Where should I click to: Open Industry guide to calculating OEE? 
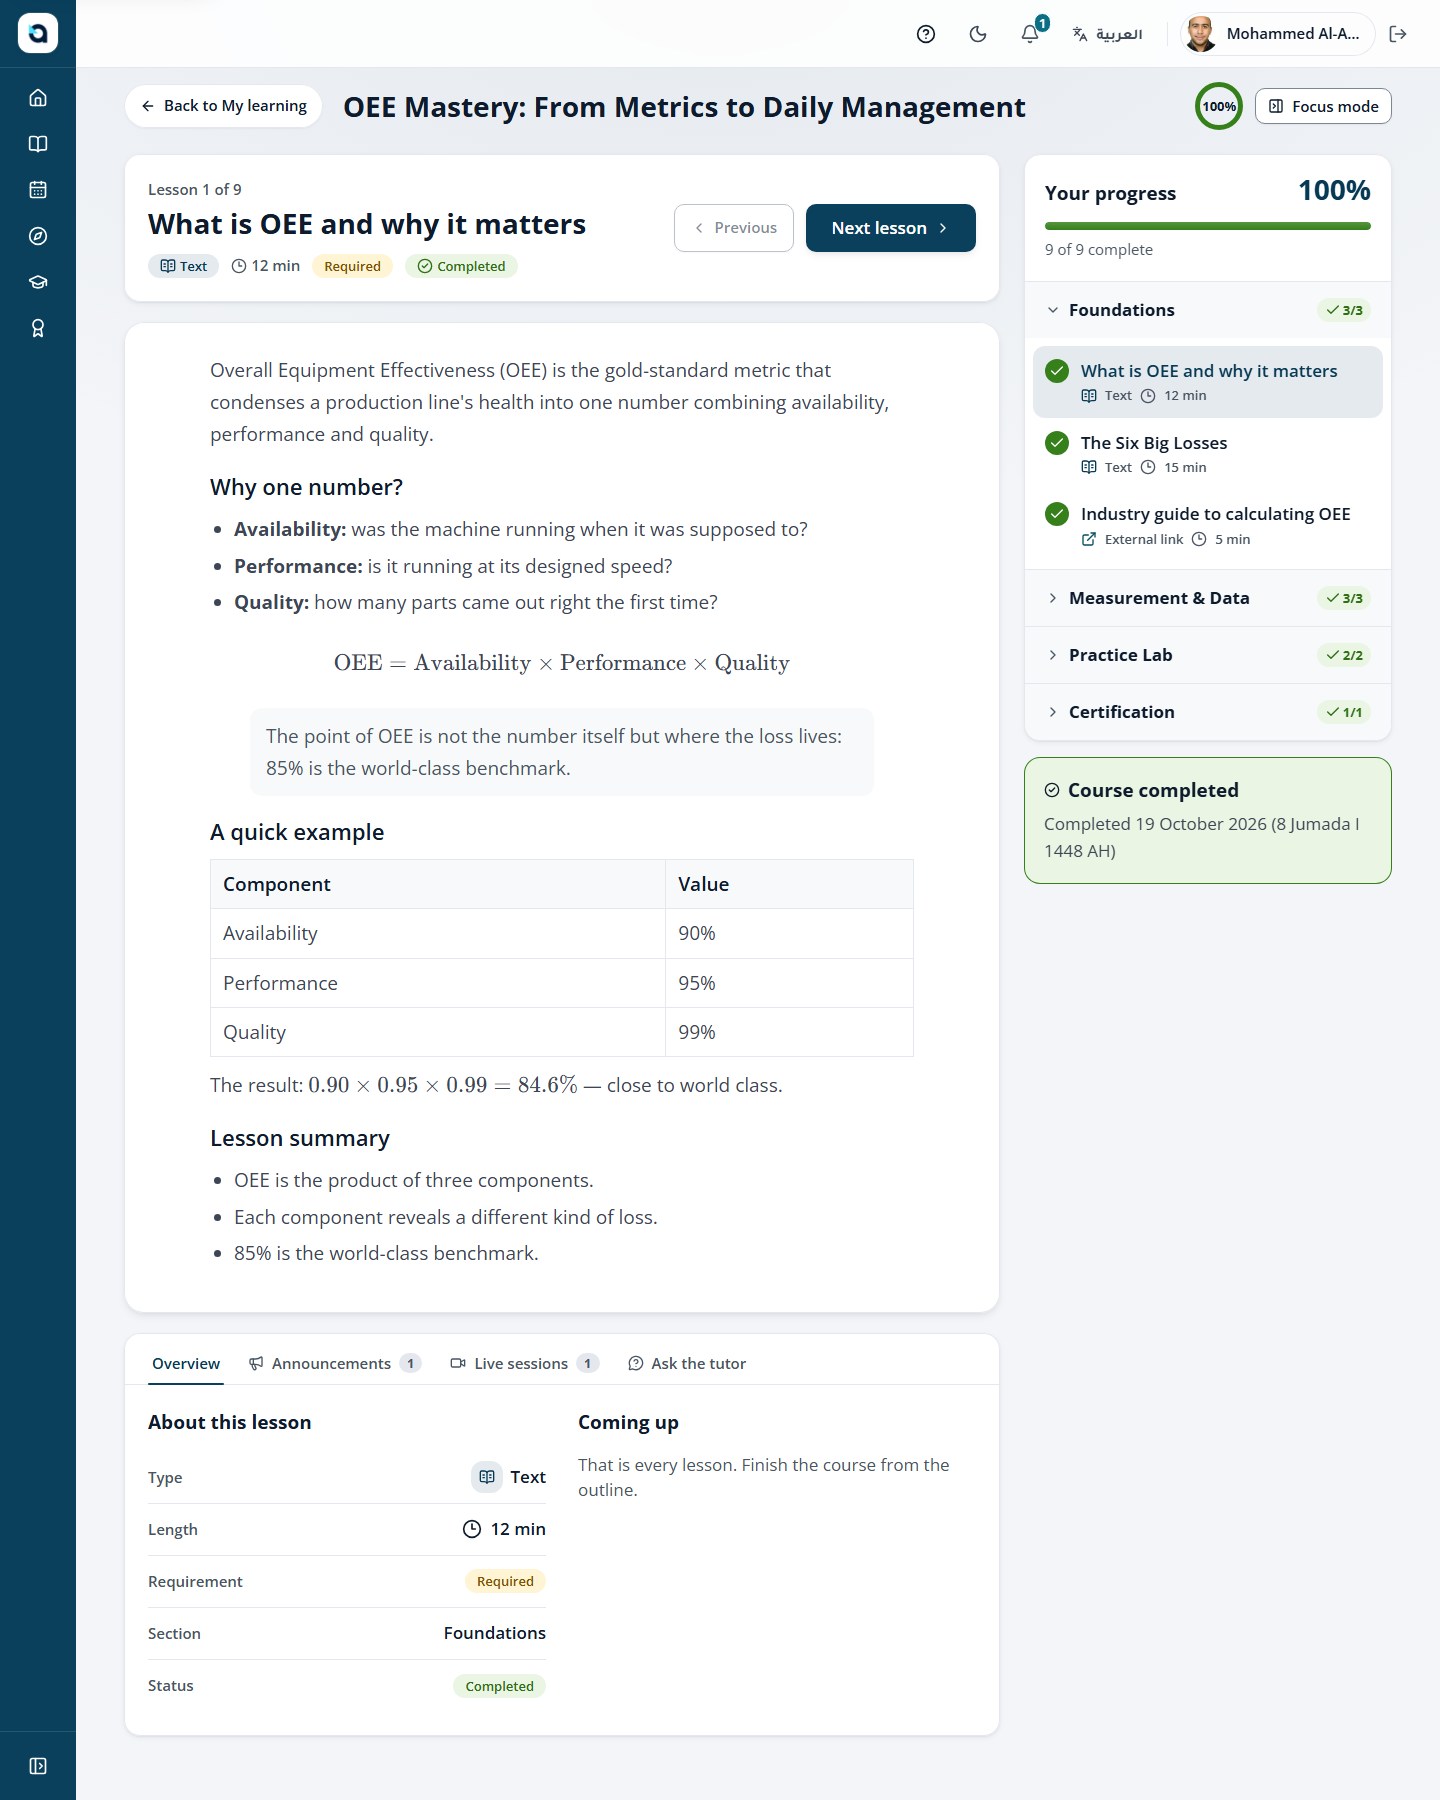click(x=1208, y=526)
